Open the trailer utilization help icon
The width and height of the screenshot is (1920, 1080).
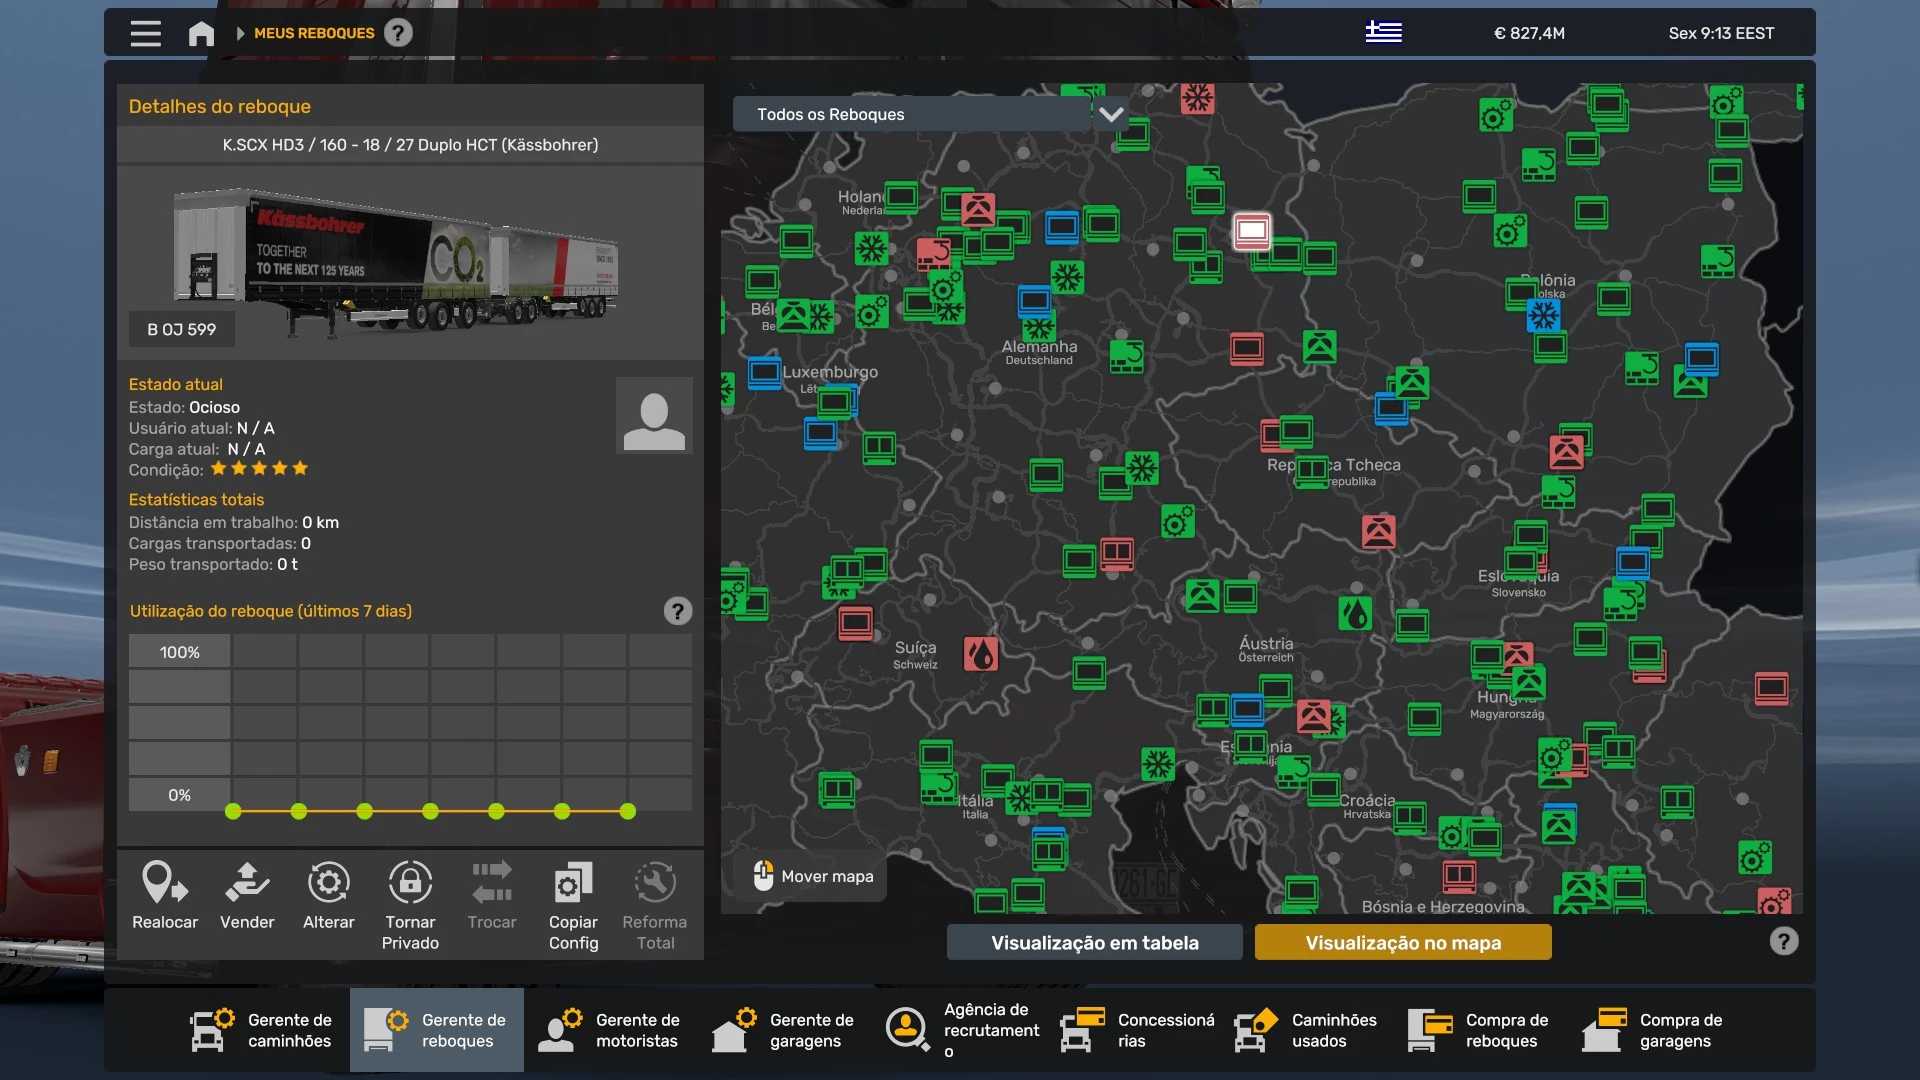(x=678, y=611)
